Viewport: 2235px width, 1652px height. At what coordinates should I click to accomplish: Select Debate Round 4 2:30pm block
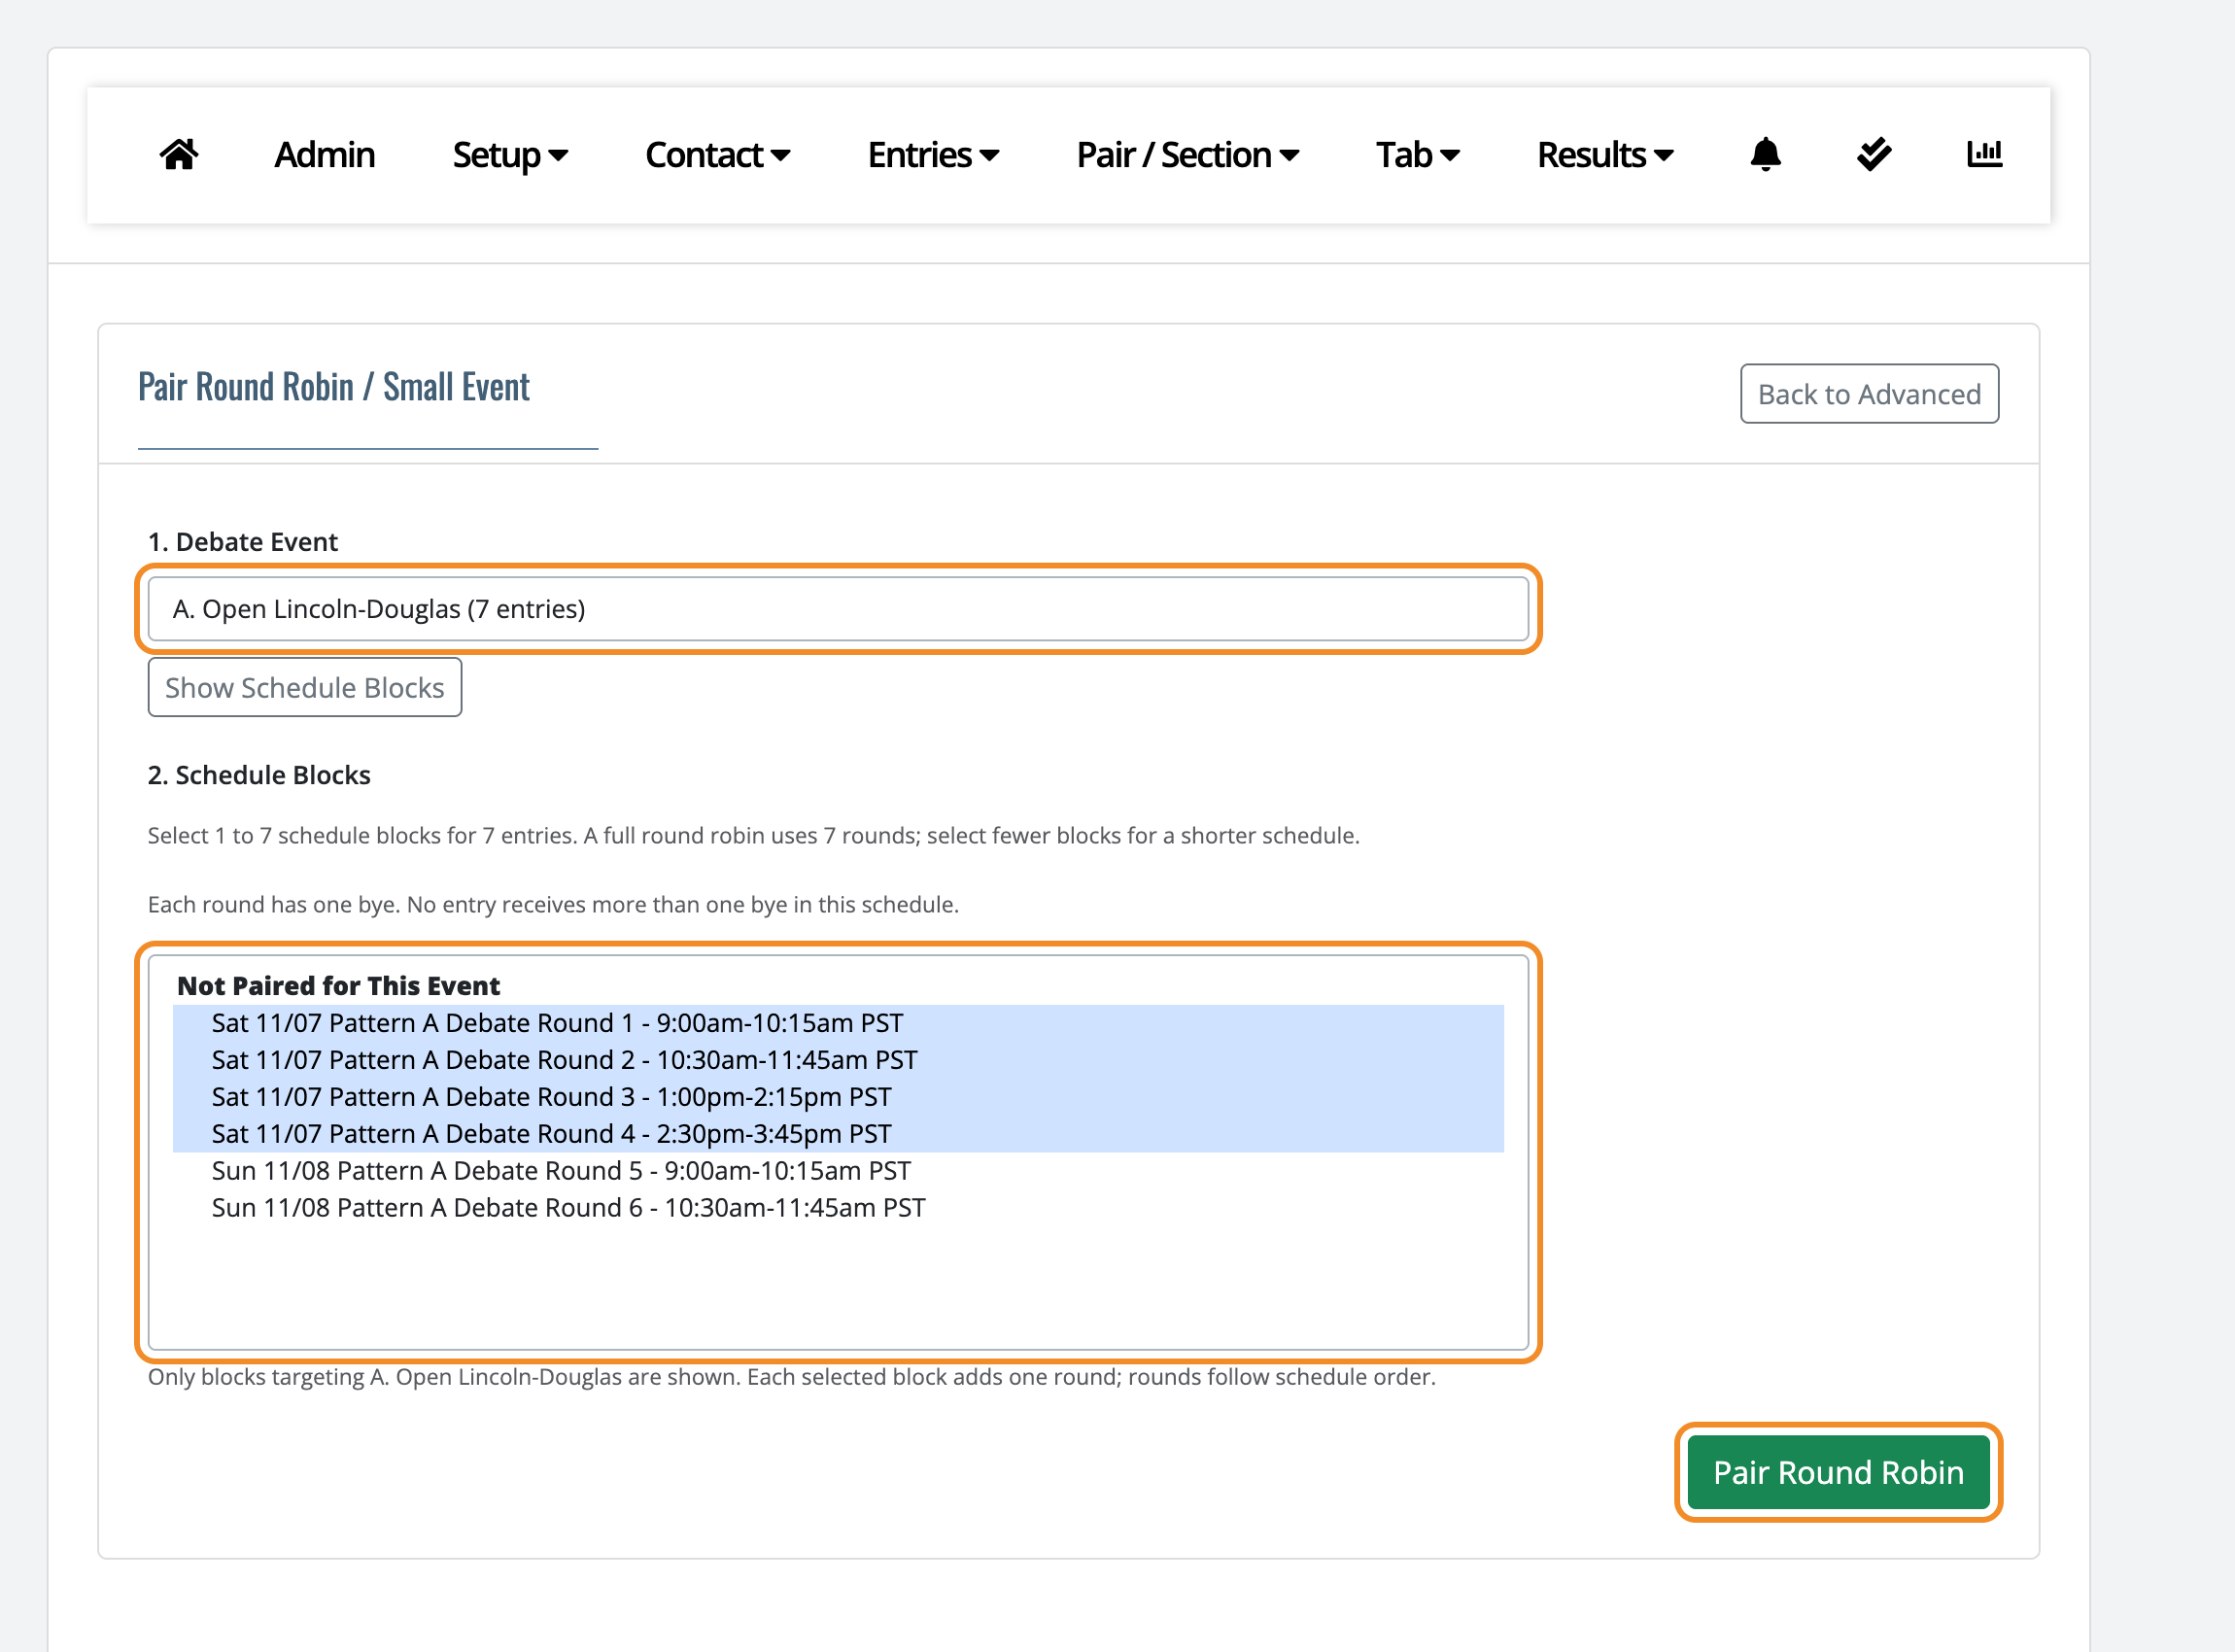pos(838,1134)
